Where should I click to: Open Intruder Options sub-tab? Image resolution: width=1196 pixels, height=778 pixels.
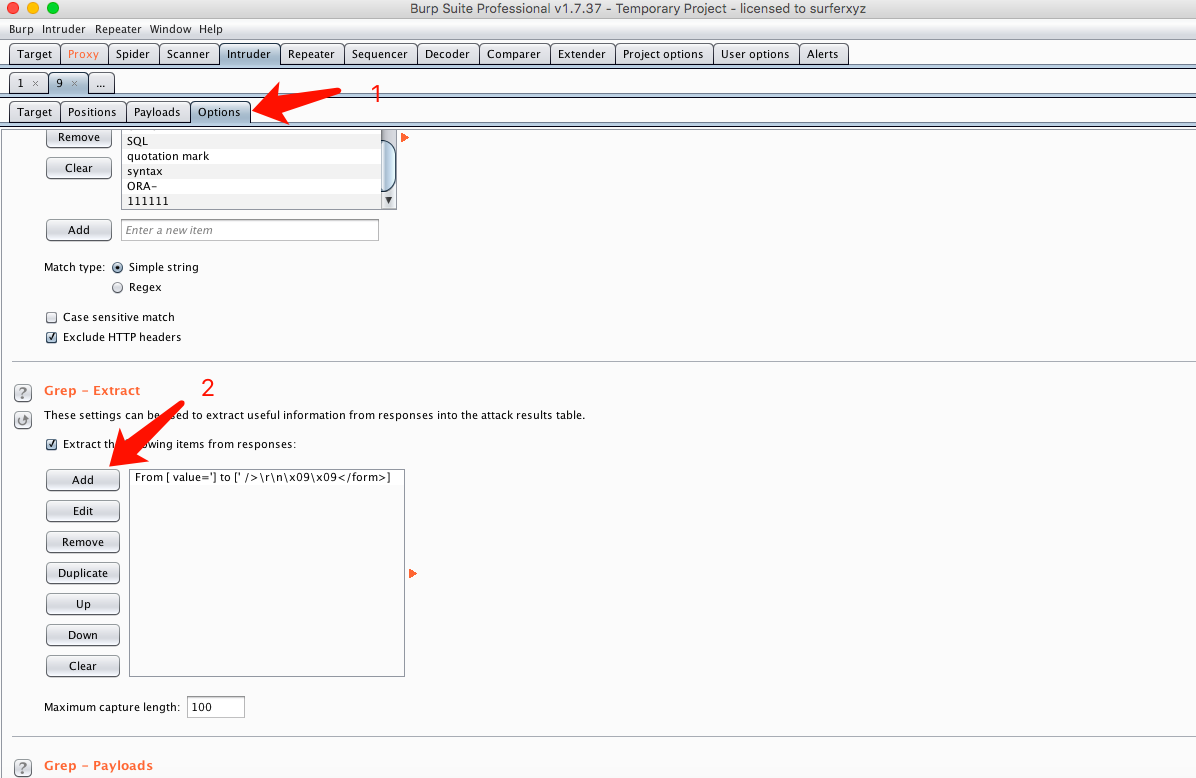tap(219, 112)
